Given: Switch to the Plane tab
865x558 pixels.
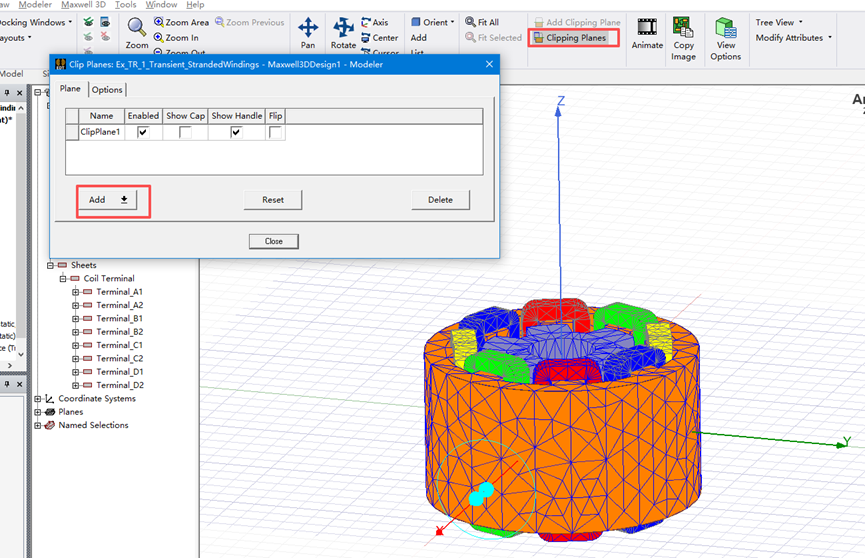Looking at the screenshot, I should pyautogui.click(x=70, y=88).
